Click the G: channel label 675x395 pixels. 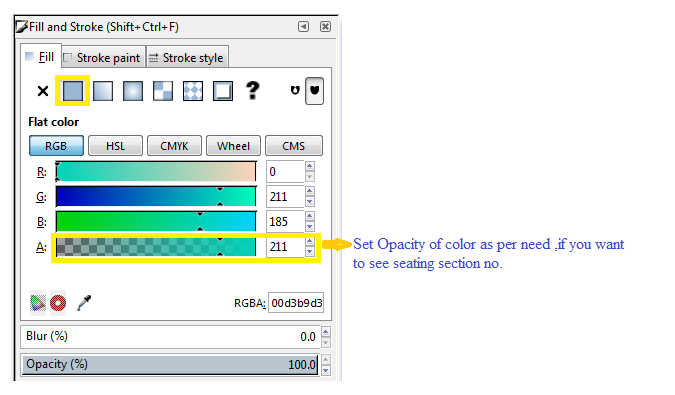[x=41, y=197]
